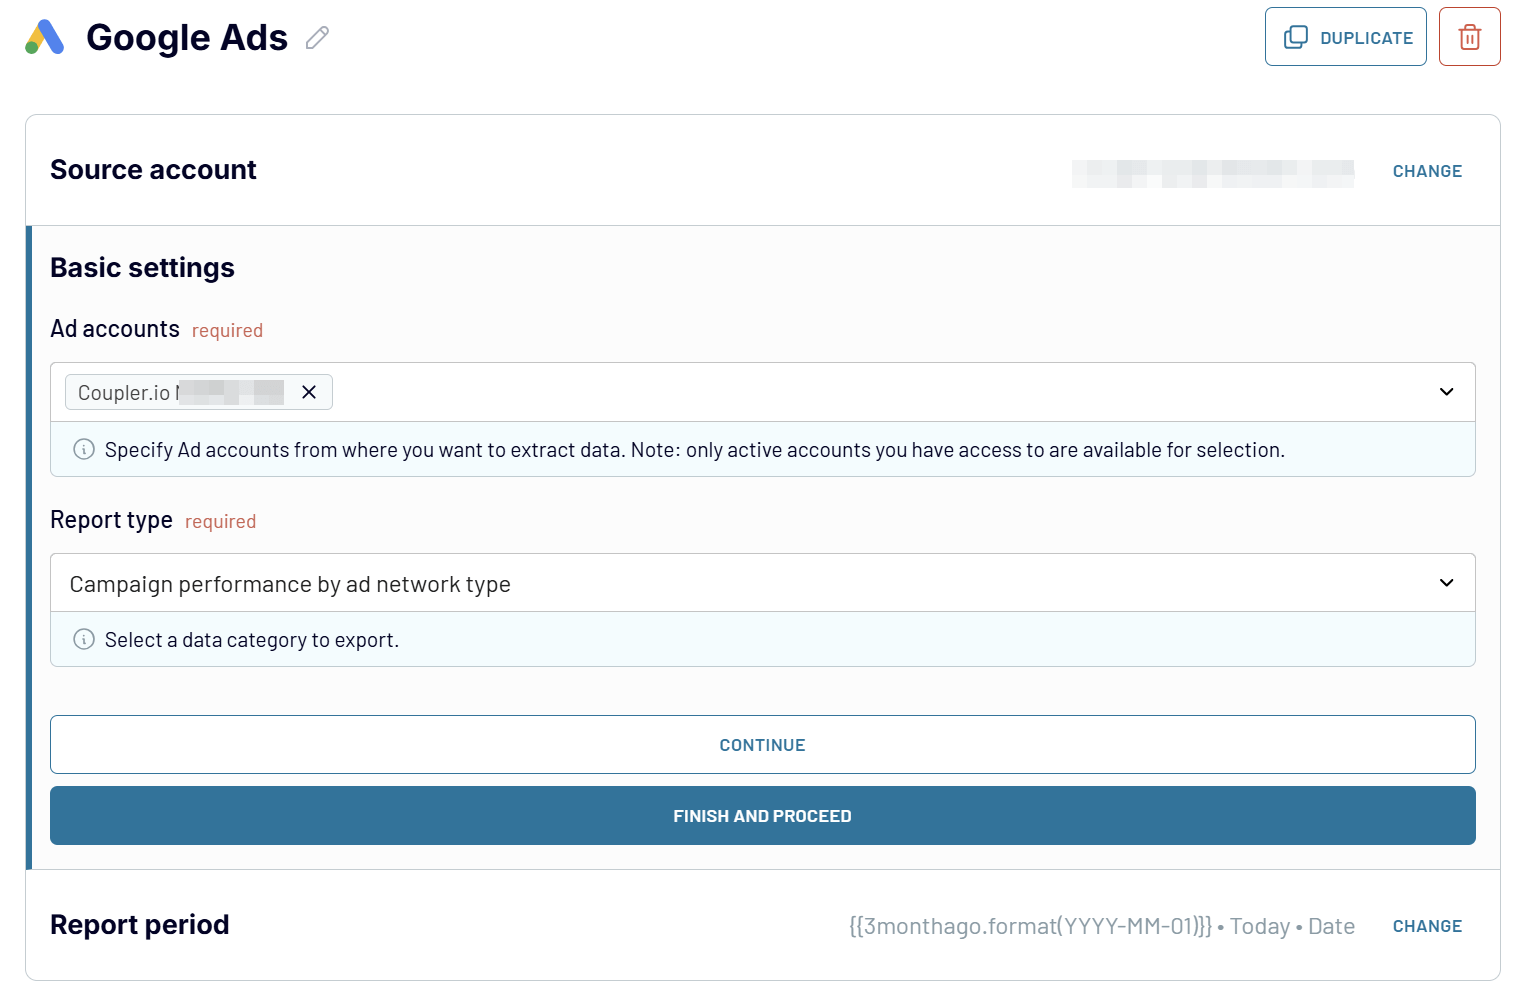
Task: Click the Google Ads logo icon
Action: coord(45,37)
